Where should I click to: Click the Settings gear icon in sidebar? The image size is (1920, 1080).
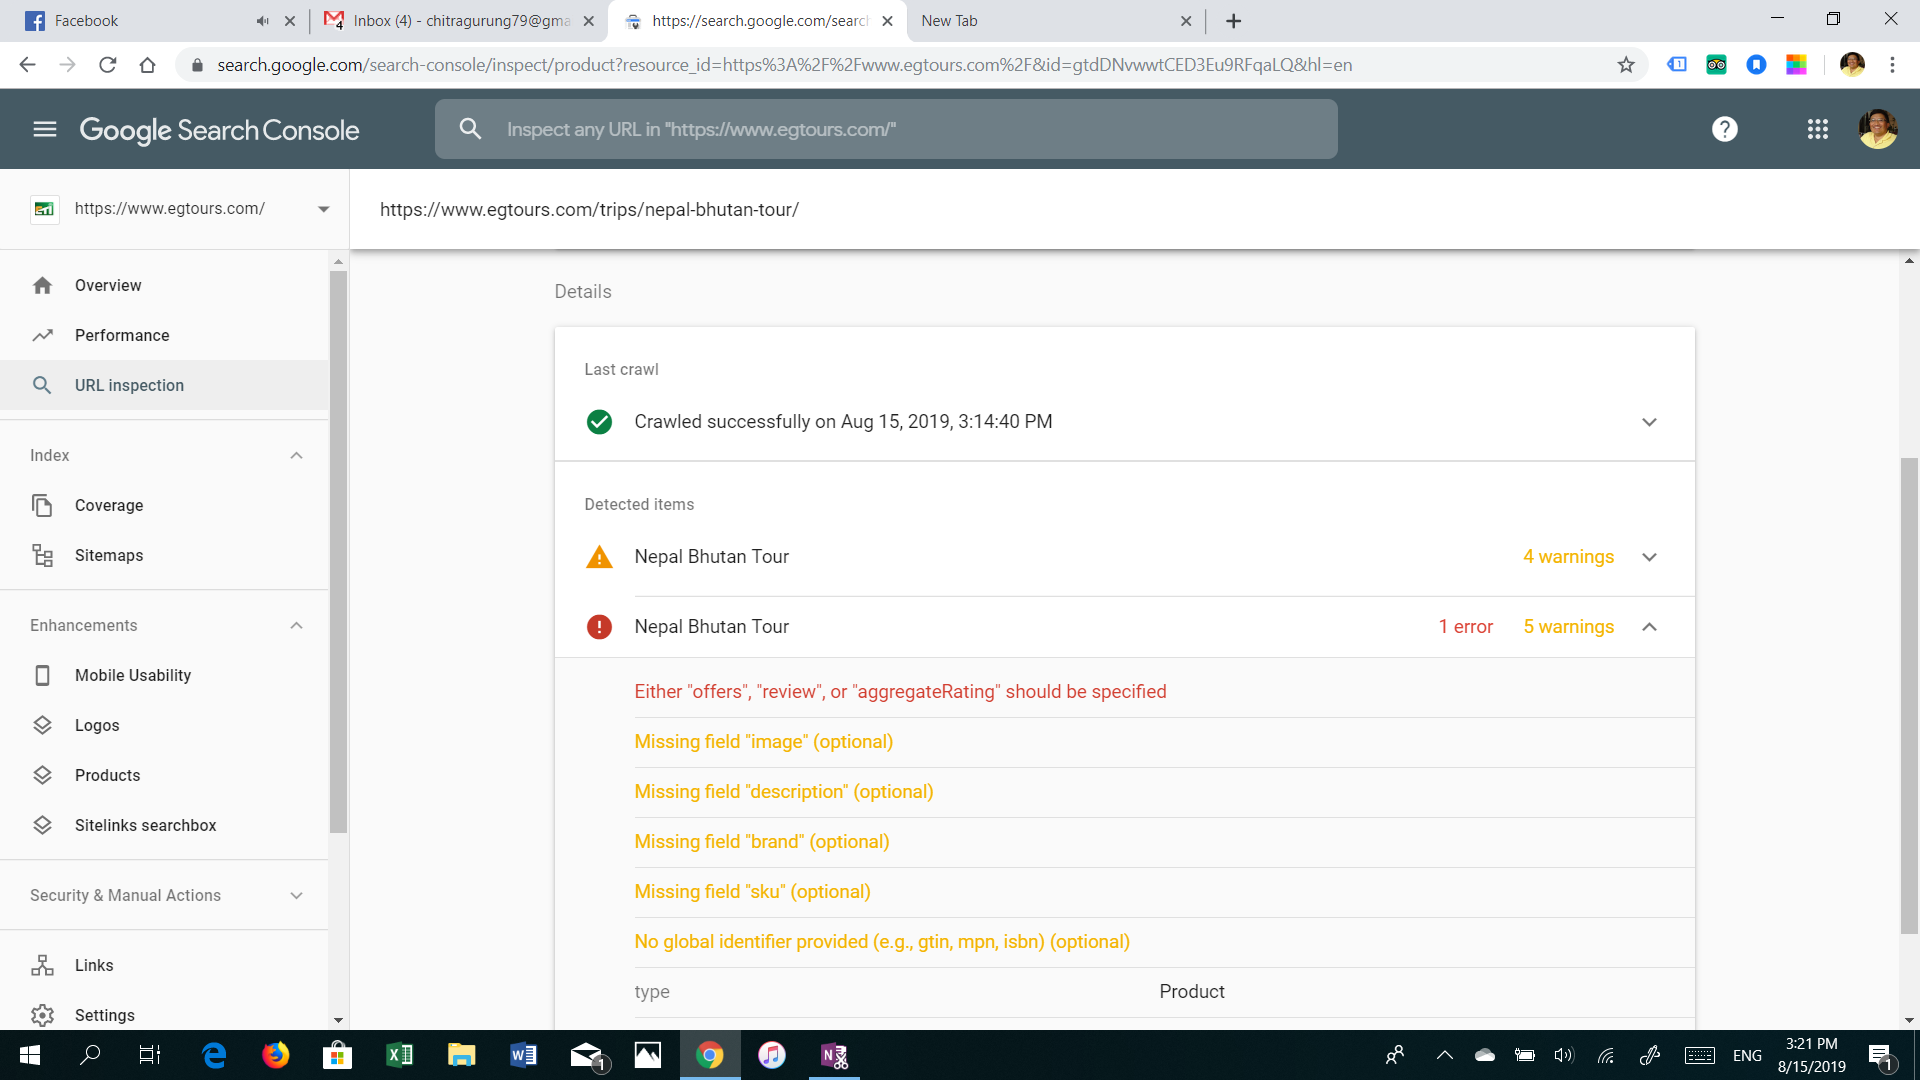pos(42,1015)
